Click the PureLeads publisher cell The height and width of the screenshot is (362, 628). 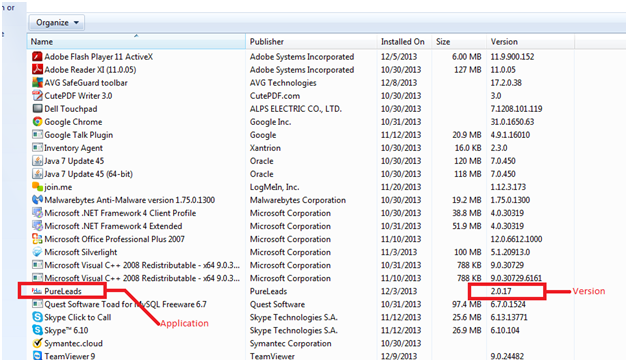pos(268,291)
